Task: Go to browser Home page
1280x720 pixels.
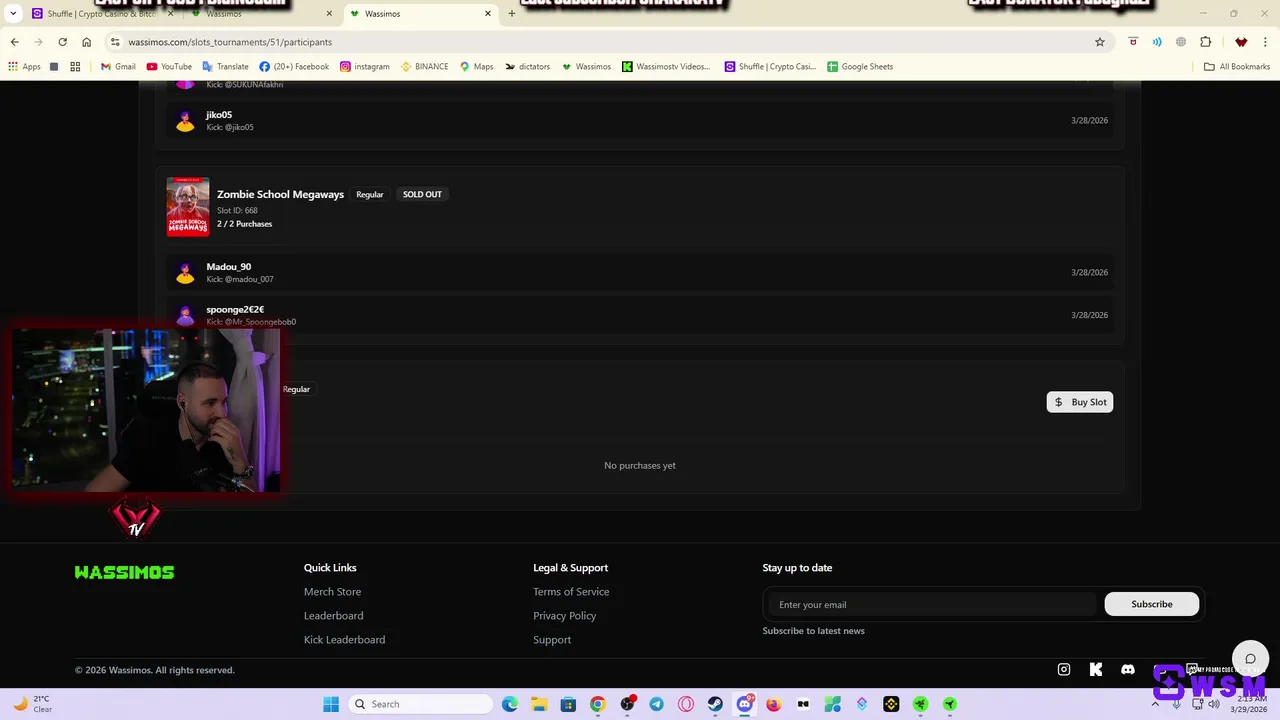Action: (x=86, y=42)
